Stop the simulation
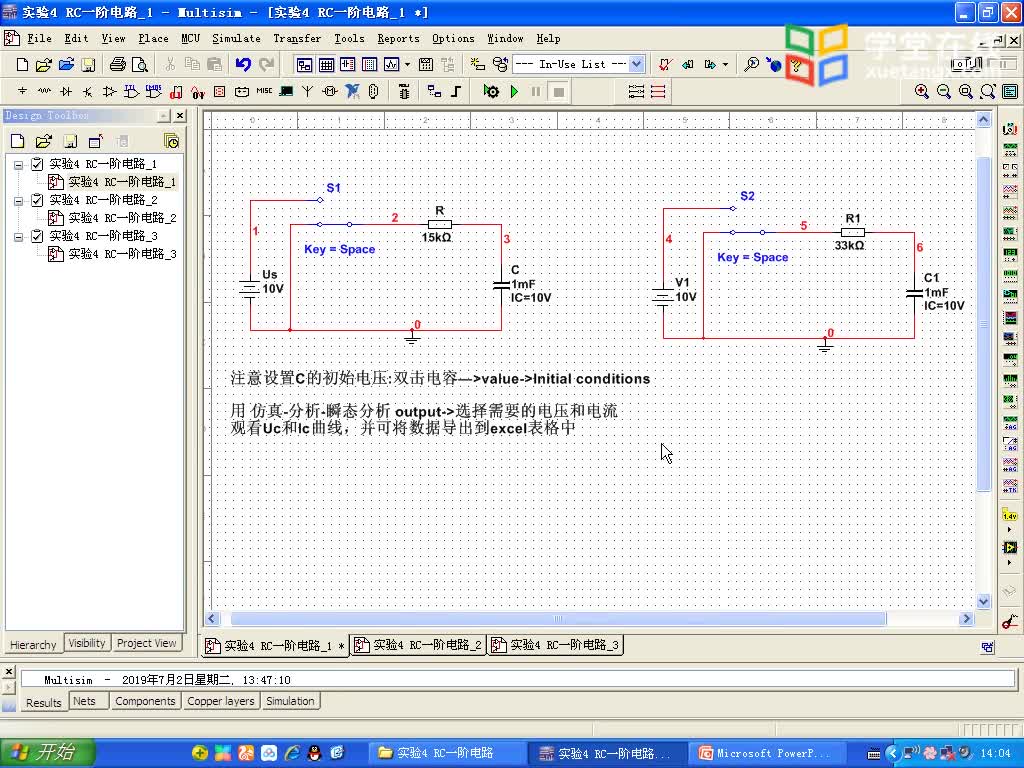 pyautogui.click(x=558, y=91)
